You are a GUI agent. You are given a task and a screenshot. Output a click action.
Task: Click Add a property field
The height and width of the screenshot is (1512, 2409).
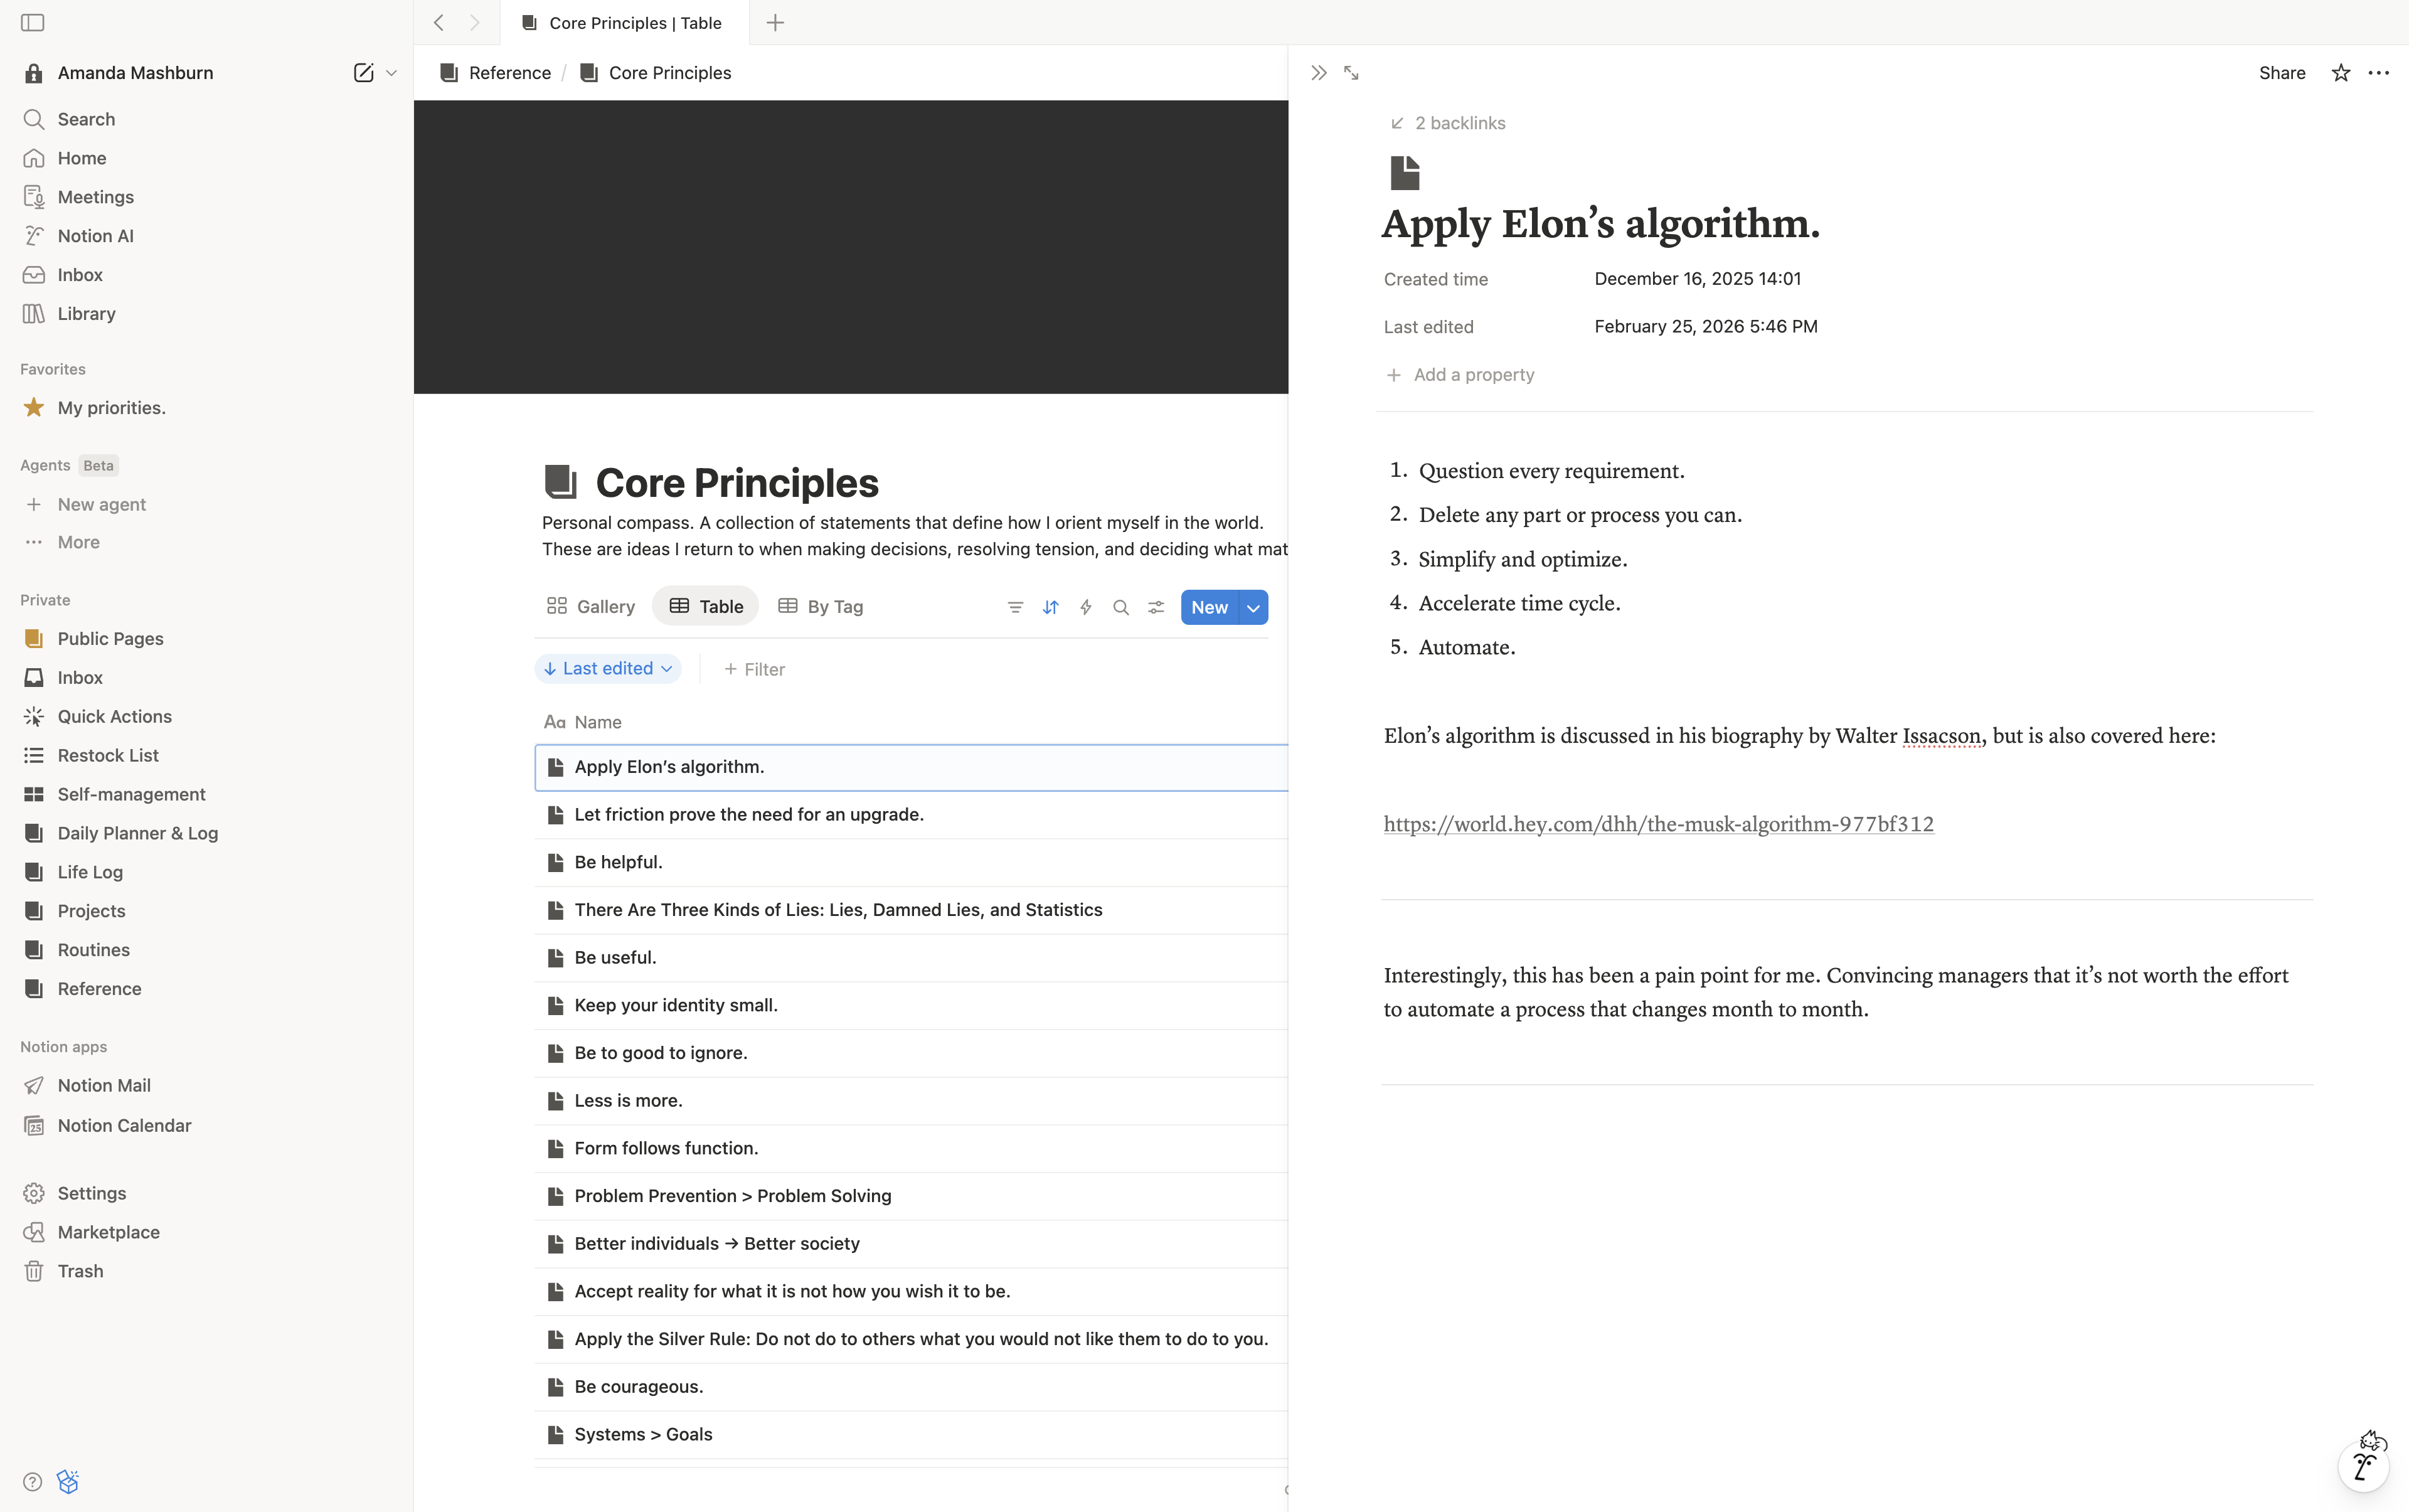click(1473, 375)
